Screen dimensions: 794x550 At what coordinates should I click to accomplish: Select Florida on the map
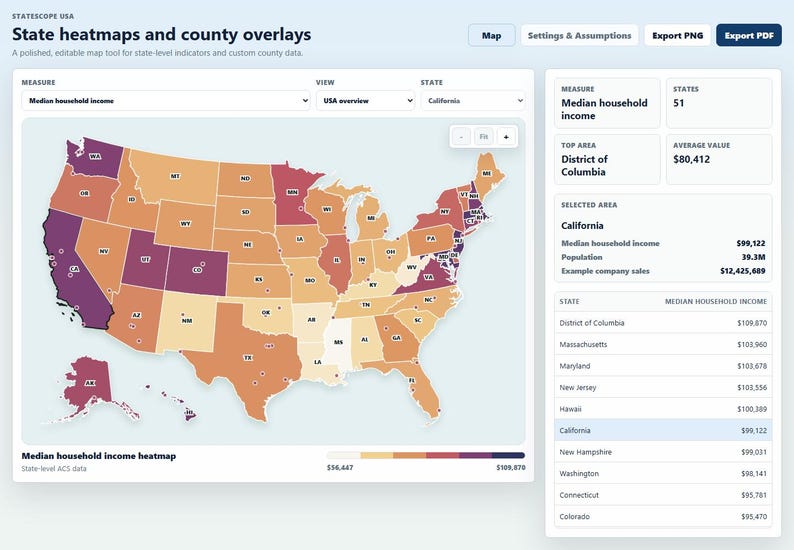[412, 380]
